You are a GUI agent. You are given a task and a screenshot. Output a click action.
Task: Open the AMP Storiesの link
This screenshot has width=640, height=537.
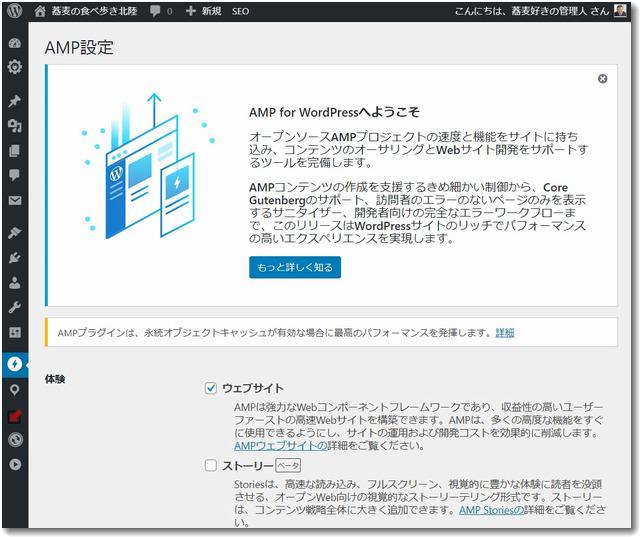click(x=491, y=510)
